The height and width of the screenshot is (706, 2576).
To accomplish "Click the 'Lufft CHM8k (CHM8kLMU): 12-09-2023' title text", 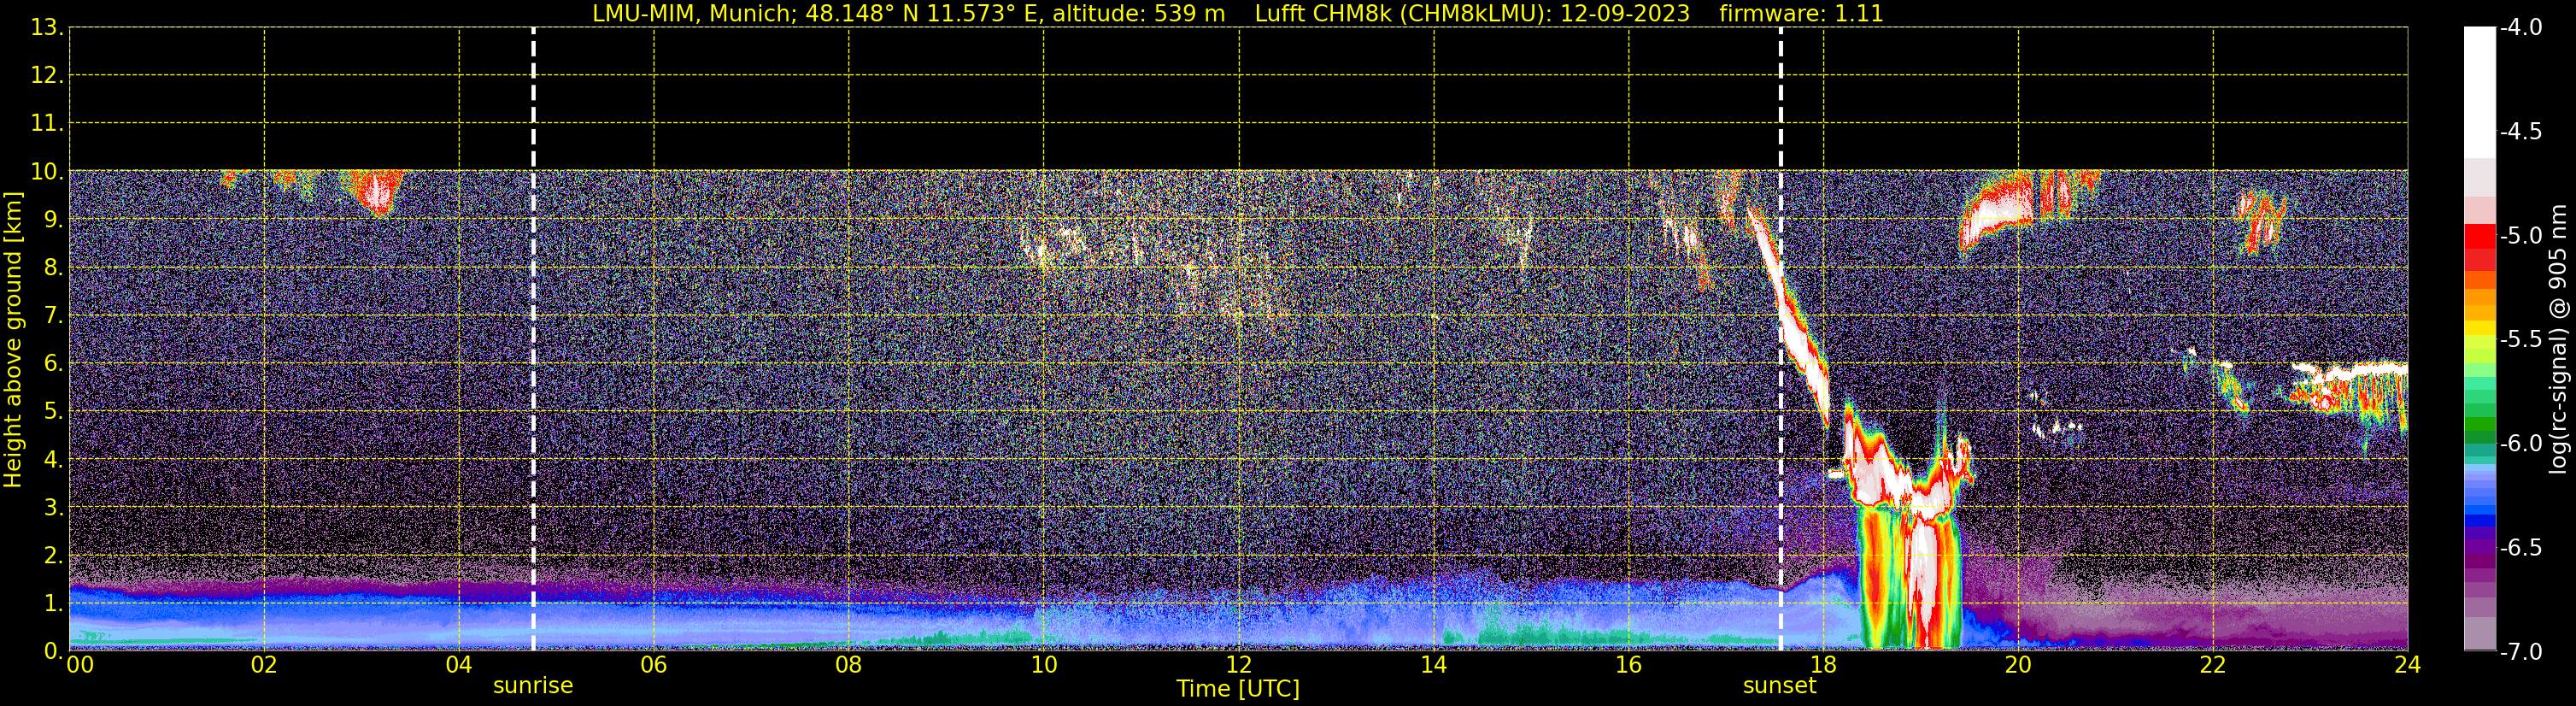I will pos(1472,14).
